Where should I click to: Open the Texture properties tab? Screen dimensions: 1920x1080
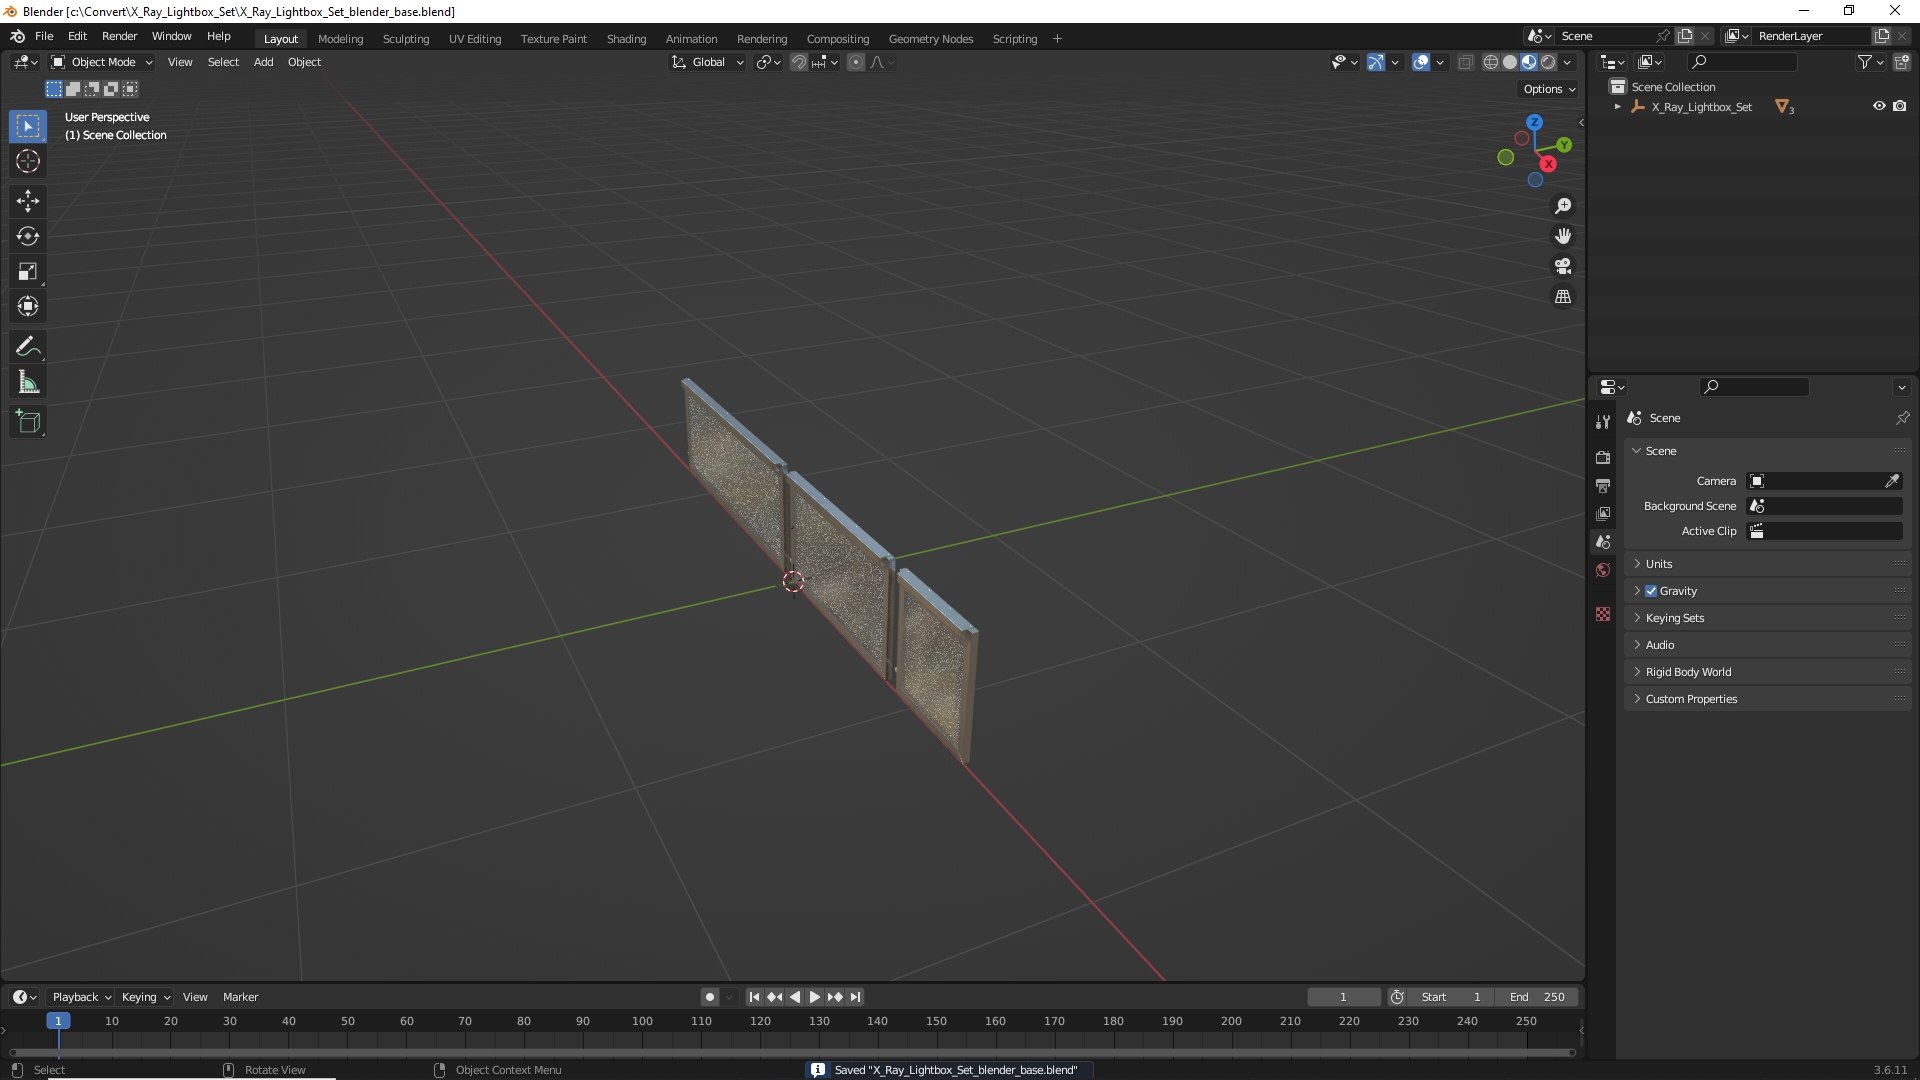(1603, 614)
